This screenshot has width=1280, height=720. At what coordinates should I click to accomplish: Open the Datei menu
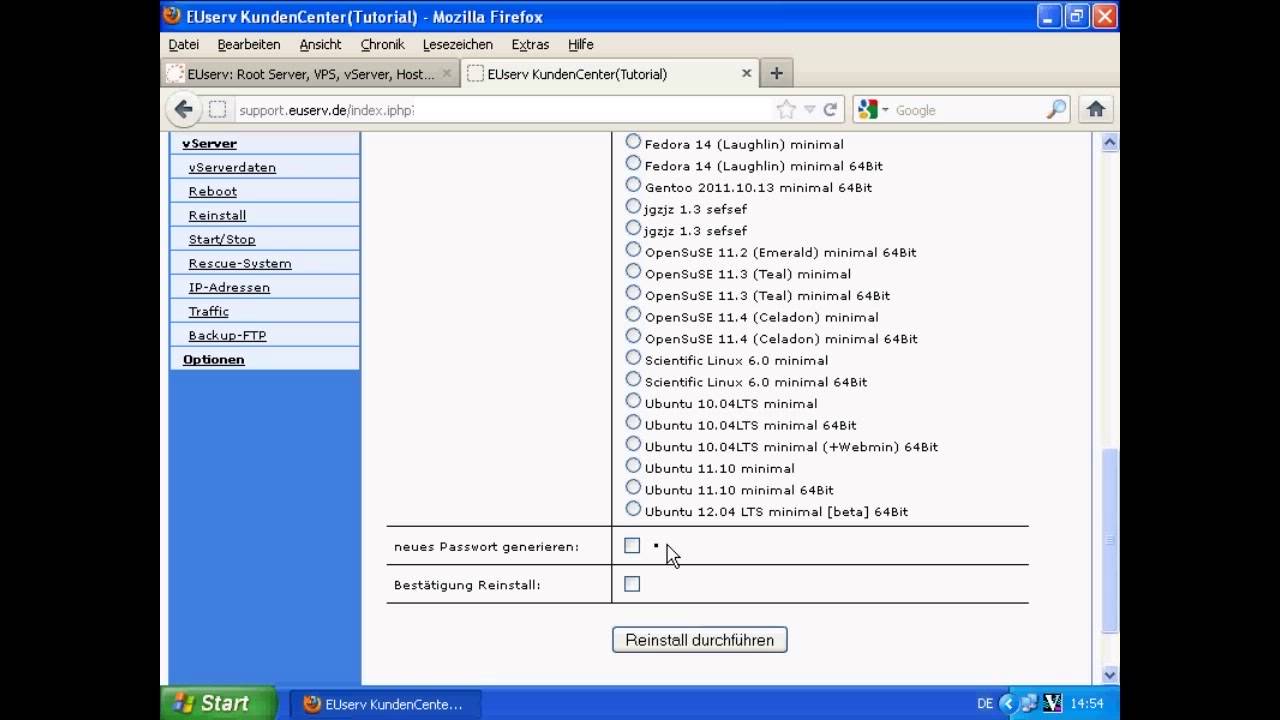(x=184, y=44)
